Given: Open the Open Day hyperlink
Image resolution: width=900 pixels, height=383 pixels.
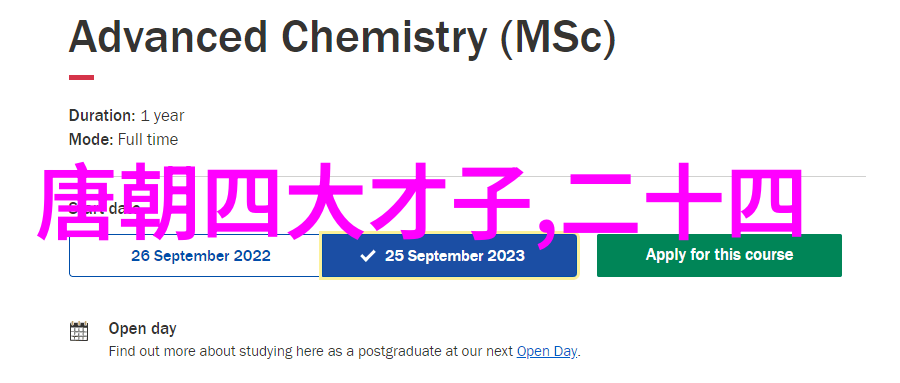Looking at the screenshot, I should click(x=546, y=351).
